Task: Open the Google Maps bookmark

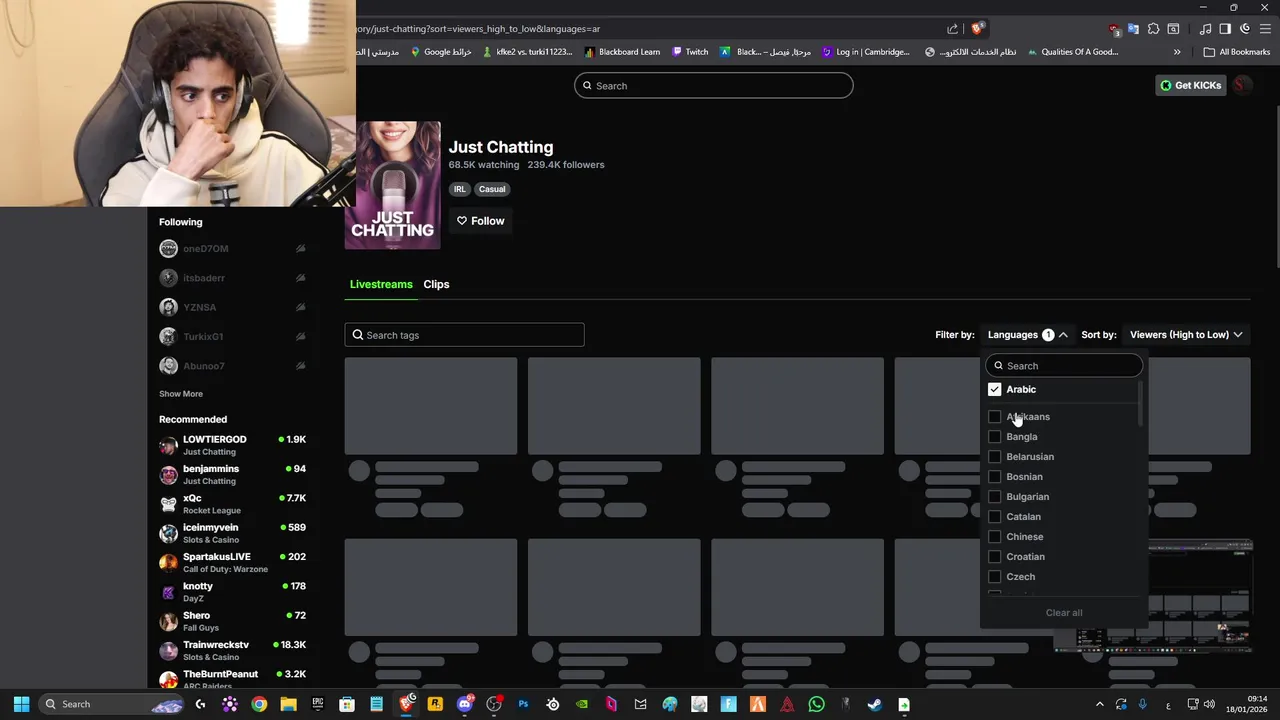Action: [441, 52]
